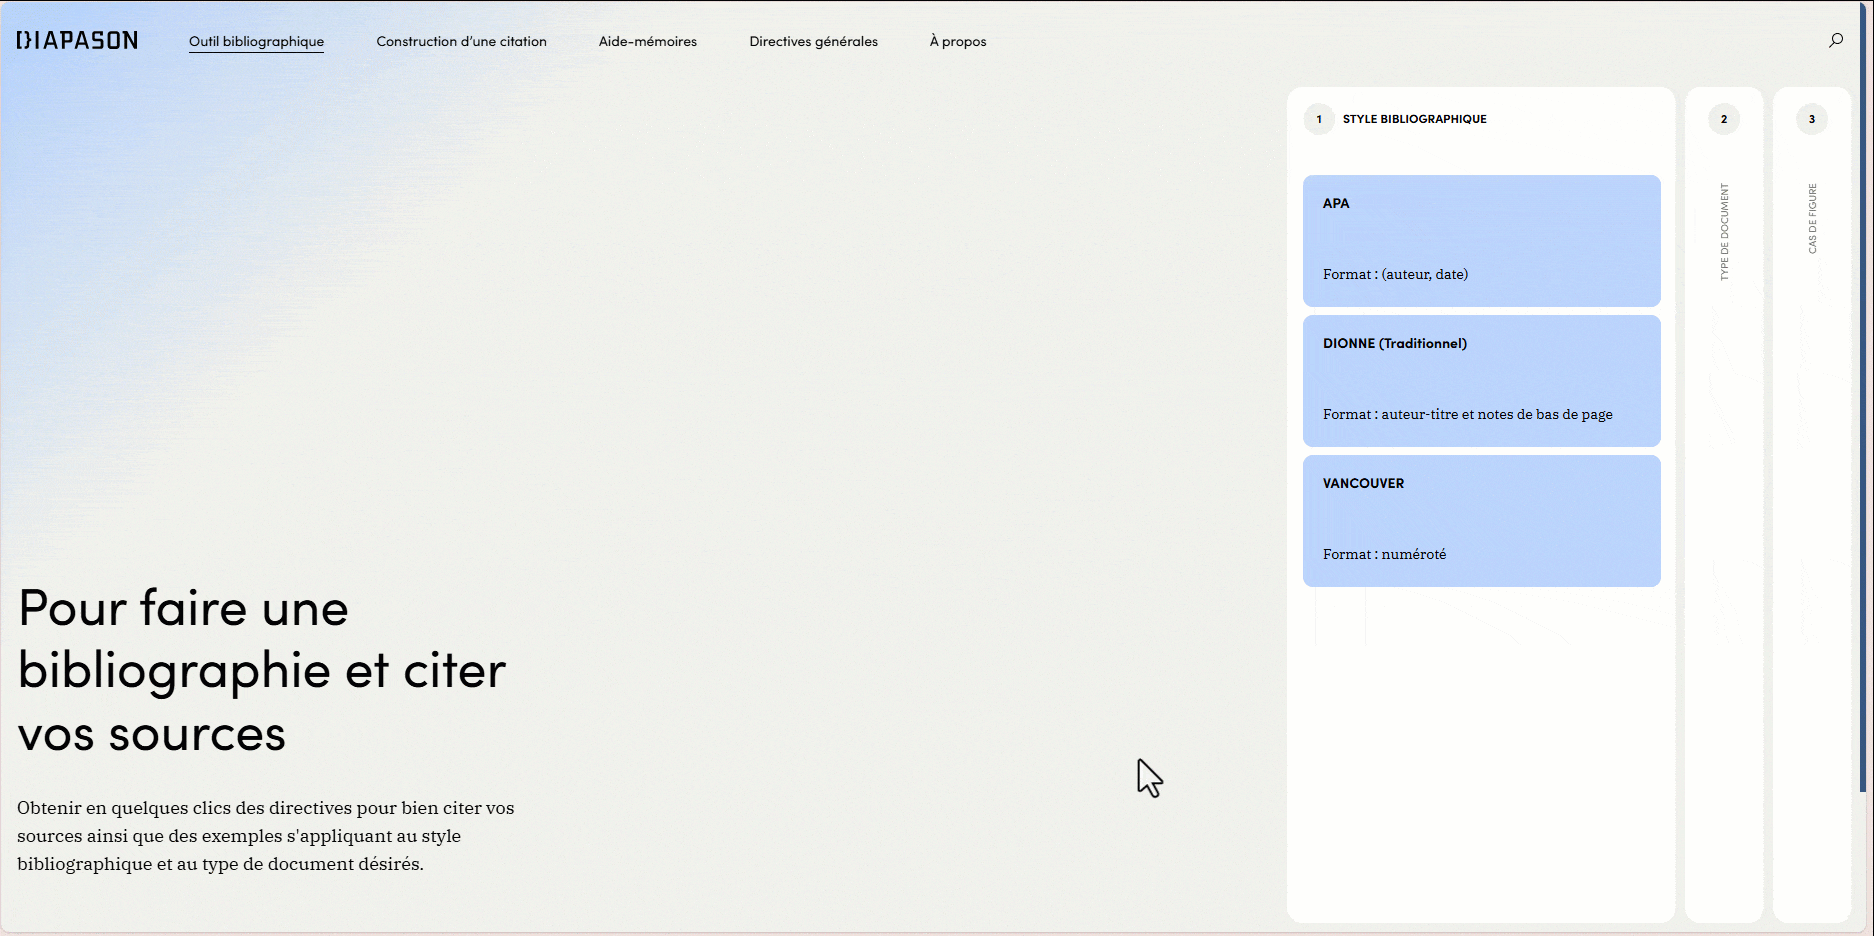The width and height of the screenshot is (1874, 936).
Task: Go to Construction d'une citation
Action: click(461, 41)
